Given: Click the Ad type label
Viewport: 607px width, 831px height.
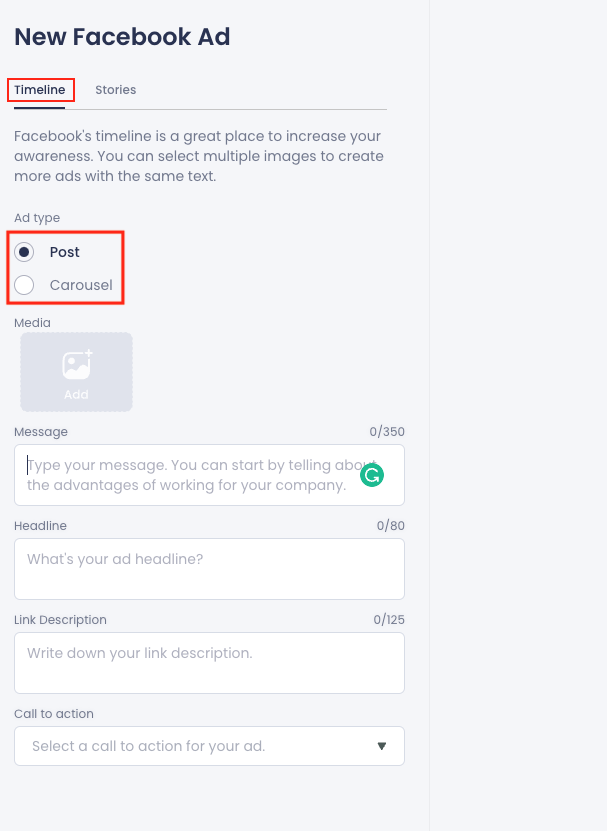Looking at the screenshot, I should click(x=35, y=217).
